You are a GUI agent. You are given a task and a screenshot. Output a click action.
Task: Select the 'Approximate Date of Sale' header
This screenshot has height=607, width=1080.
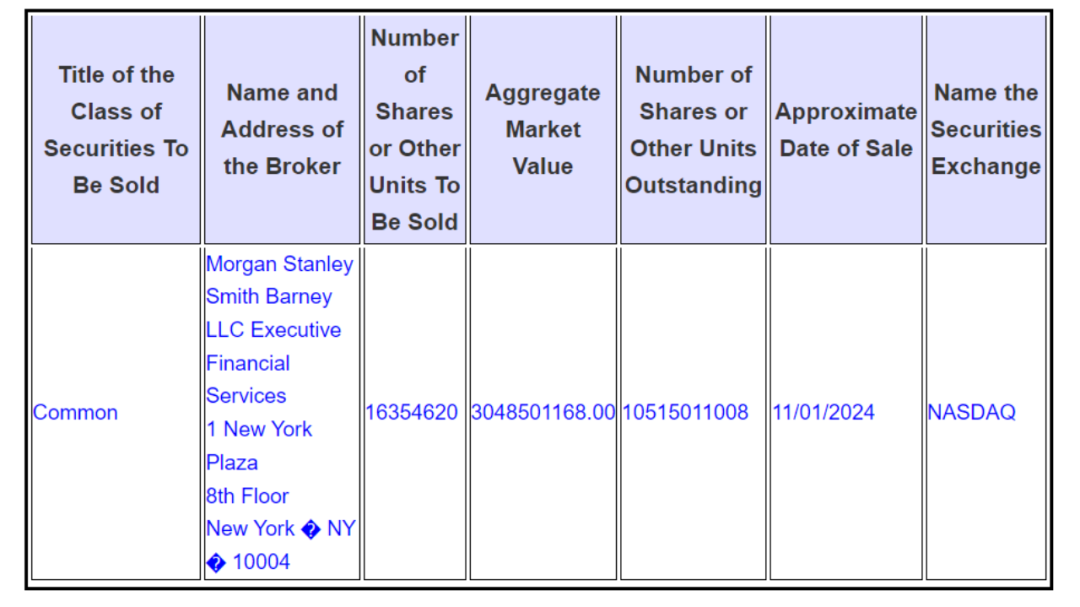[846, 130]
